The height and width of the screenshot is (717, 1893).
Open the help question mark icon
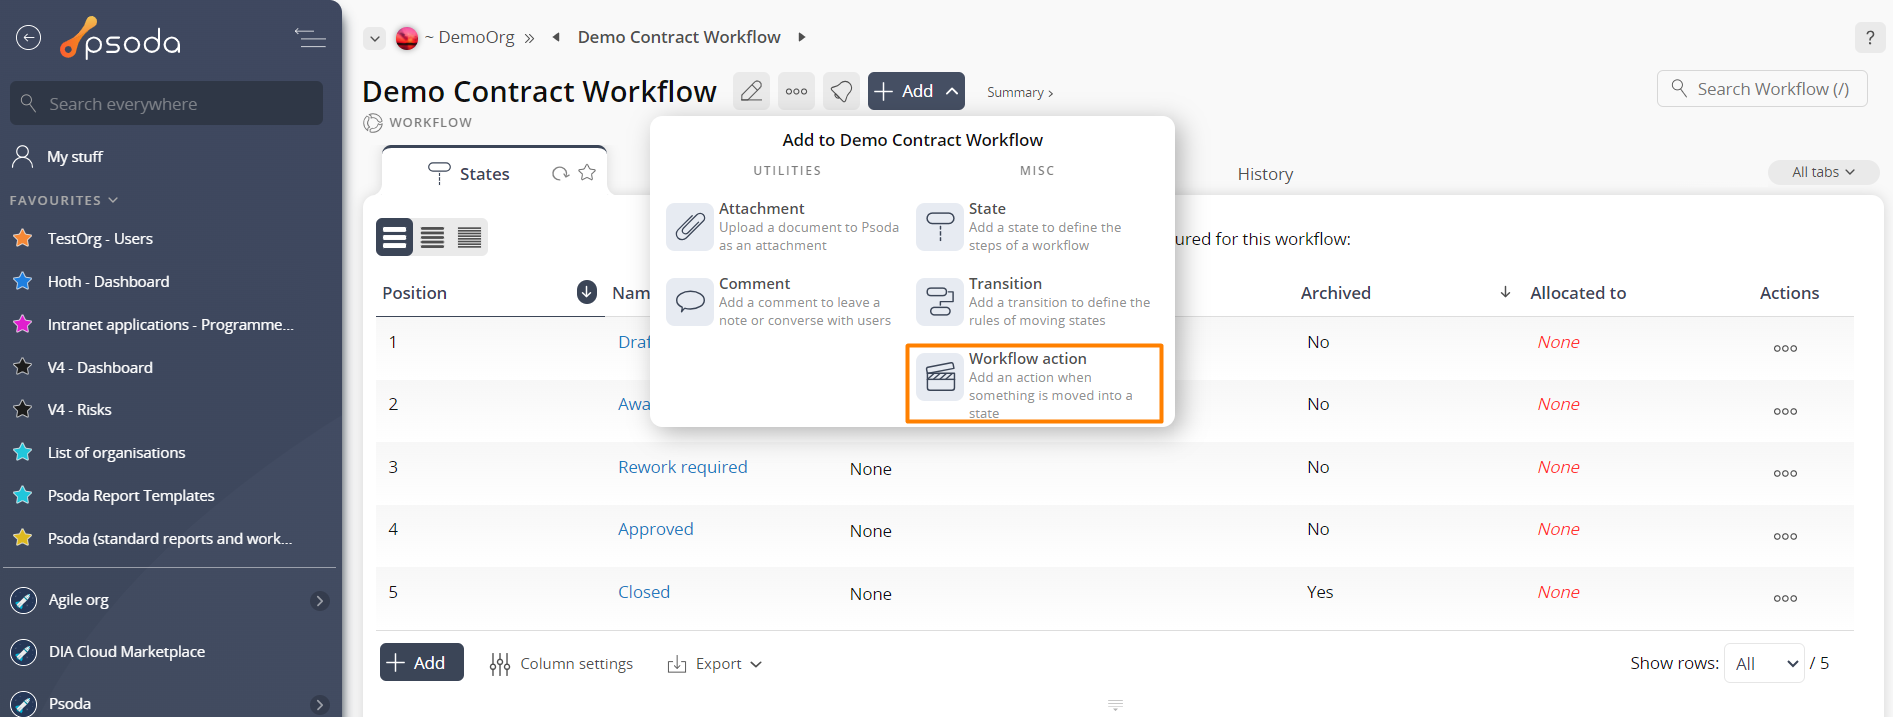[x=1869, y=37]
